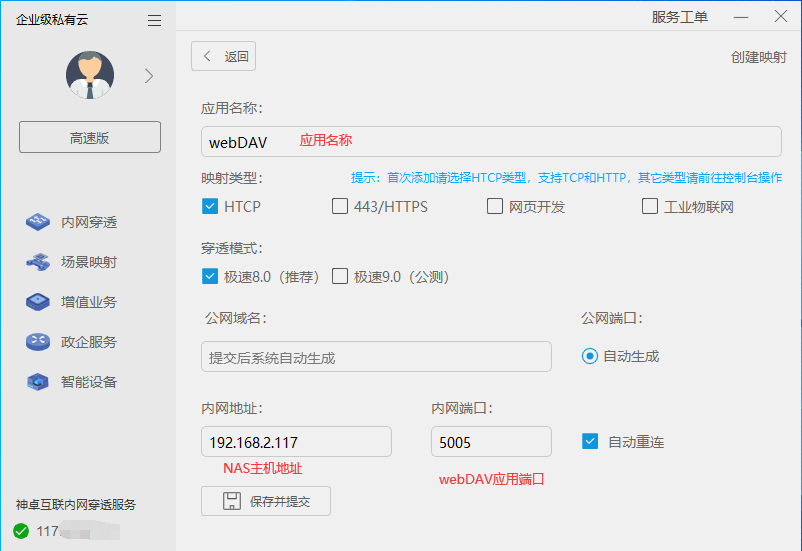Check the 网页开发 checkbox

click(x=495, y=206)
